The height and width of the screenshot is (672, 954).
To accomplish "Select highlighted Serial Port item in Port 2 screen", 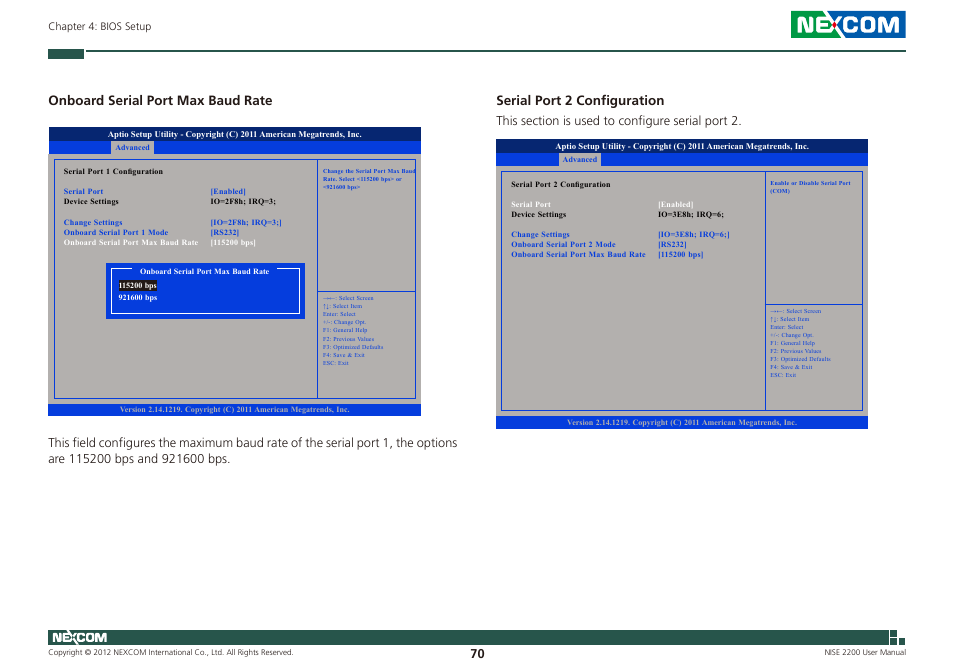I will [531, 204].
